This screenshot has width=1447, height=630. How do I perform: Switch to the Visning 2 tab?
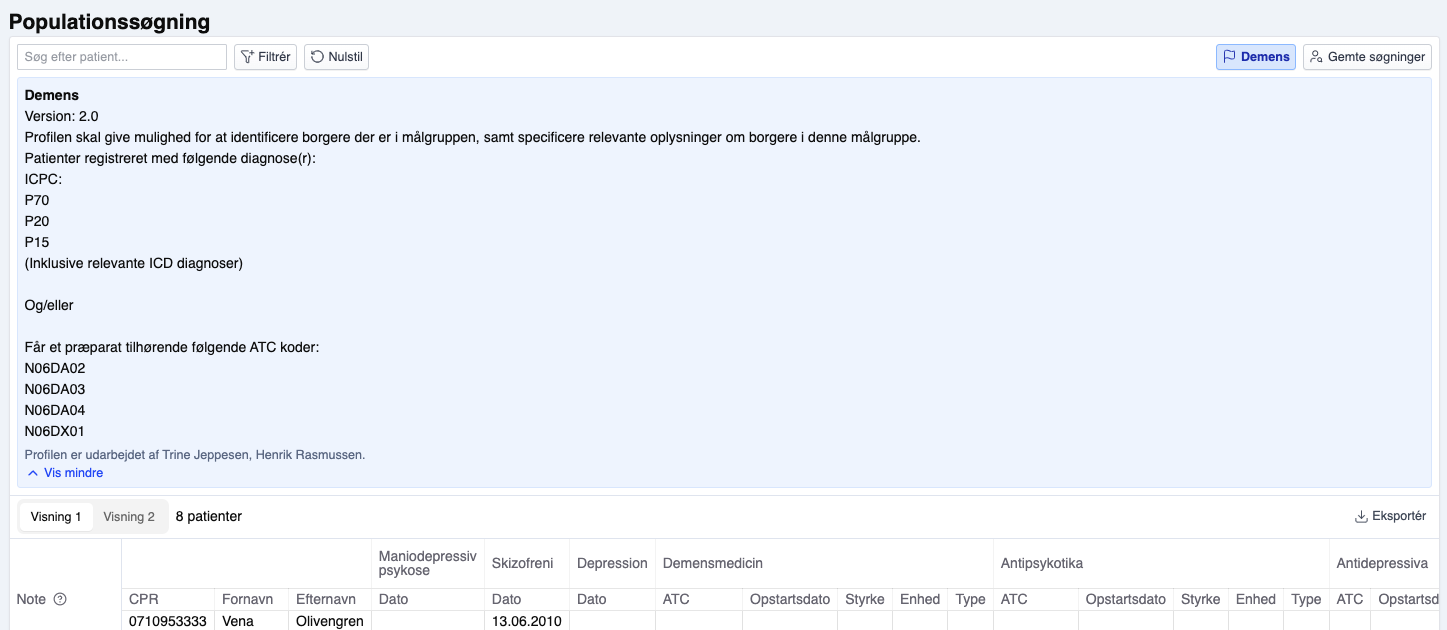pyautogui.click(x=129, y=517)
